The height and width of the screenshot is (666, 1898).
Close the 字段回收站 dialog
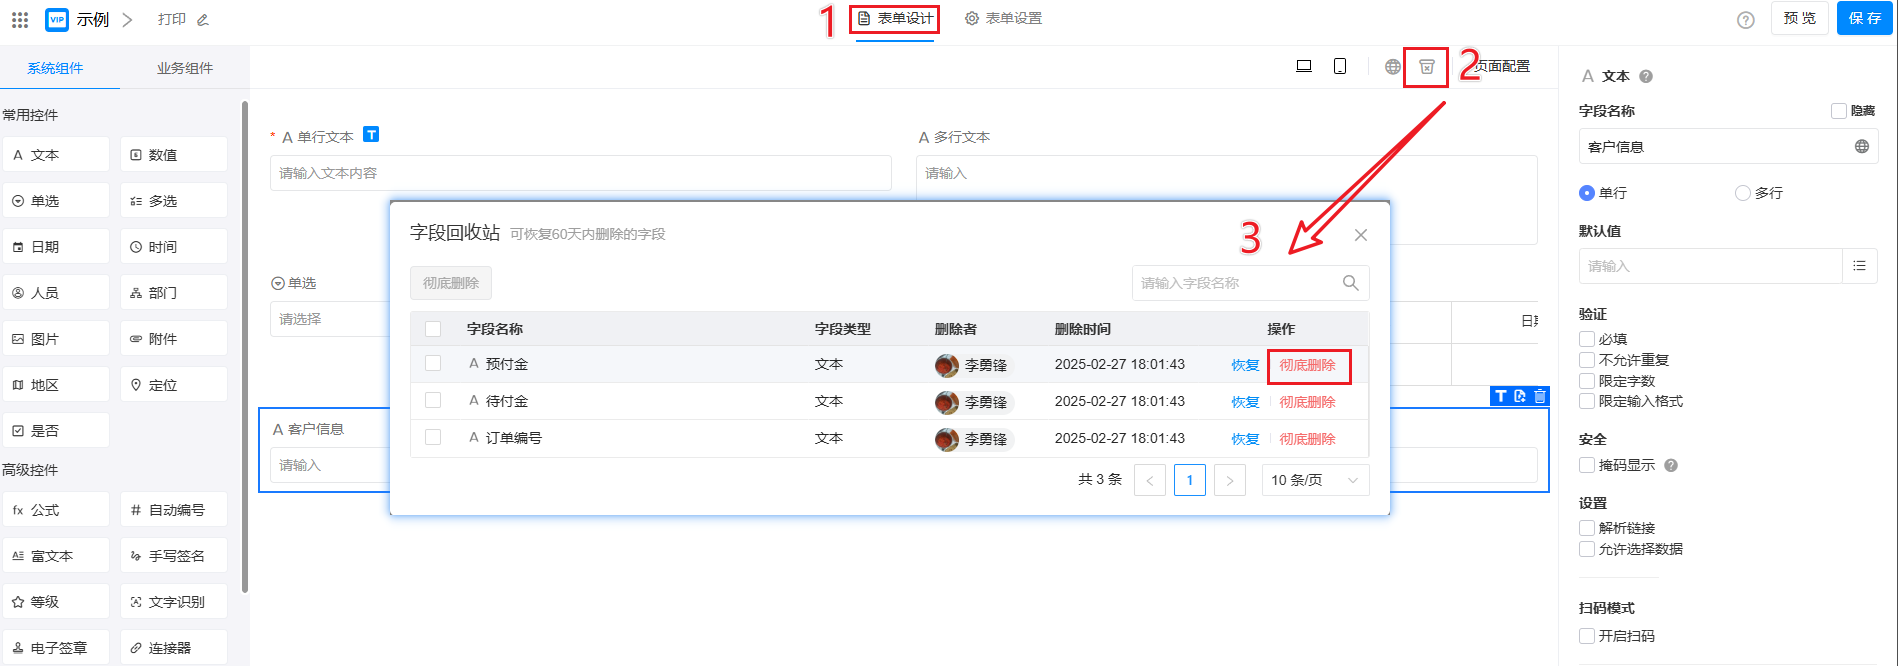(1360, 235)
